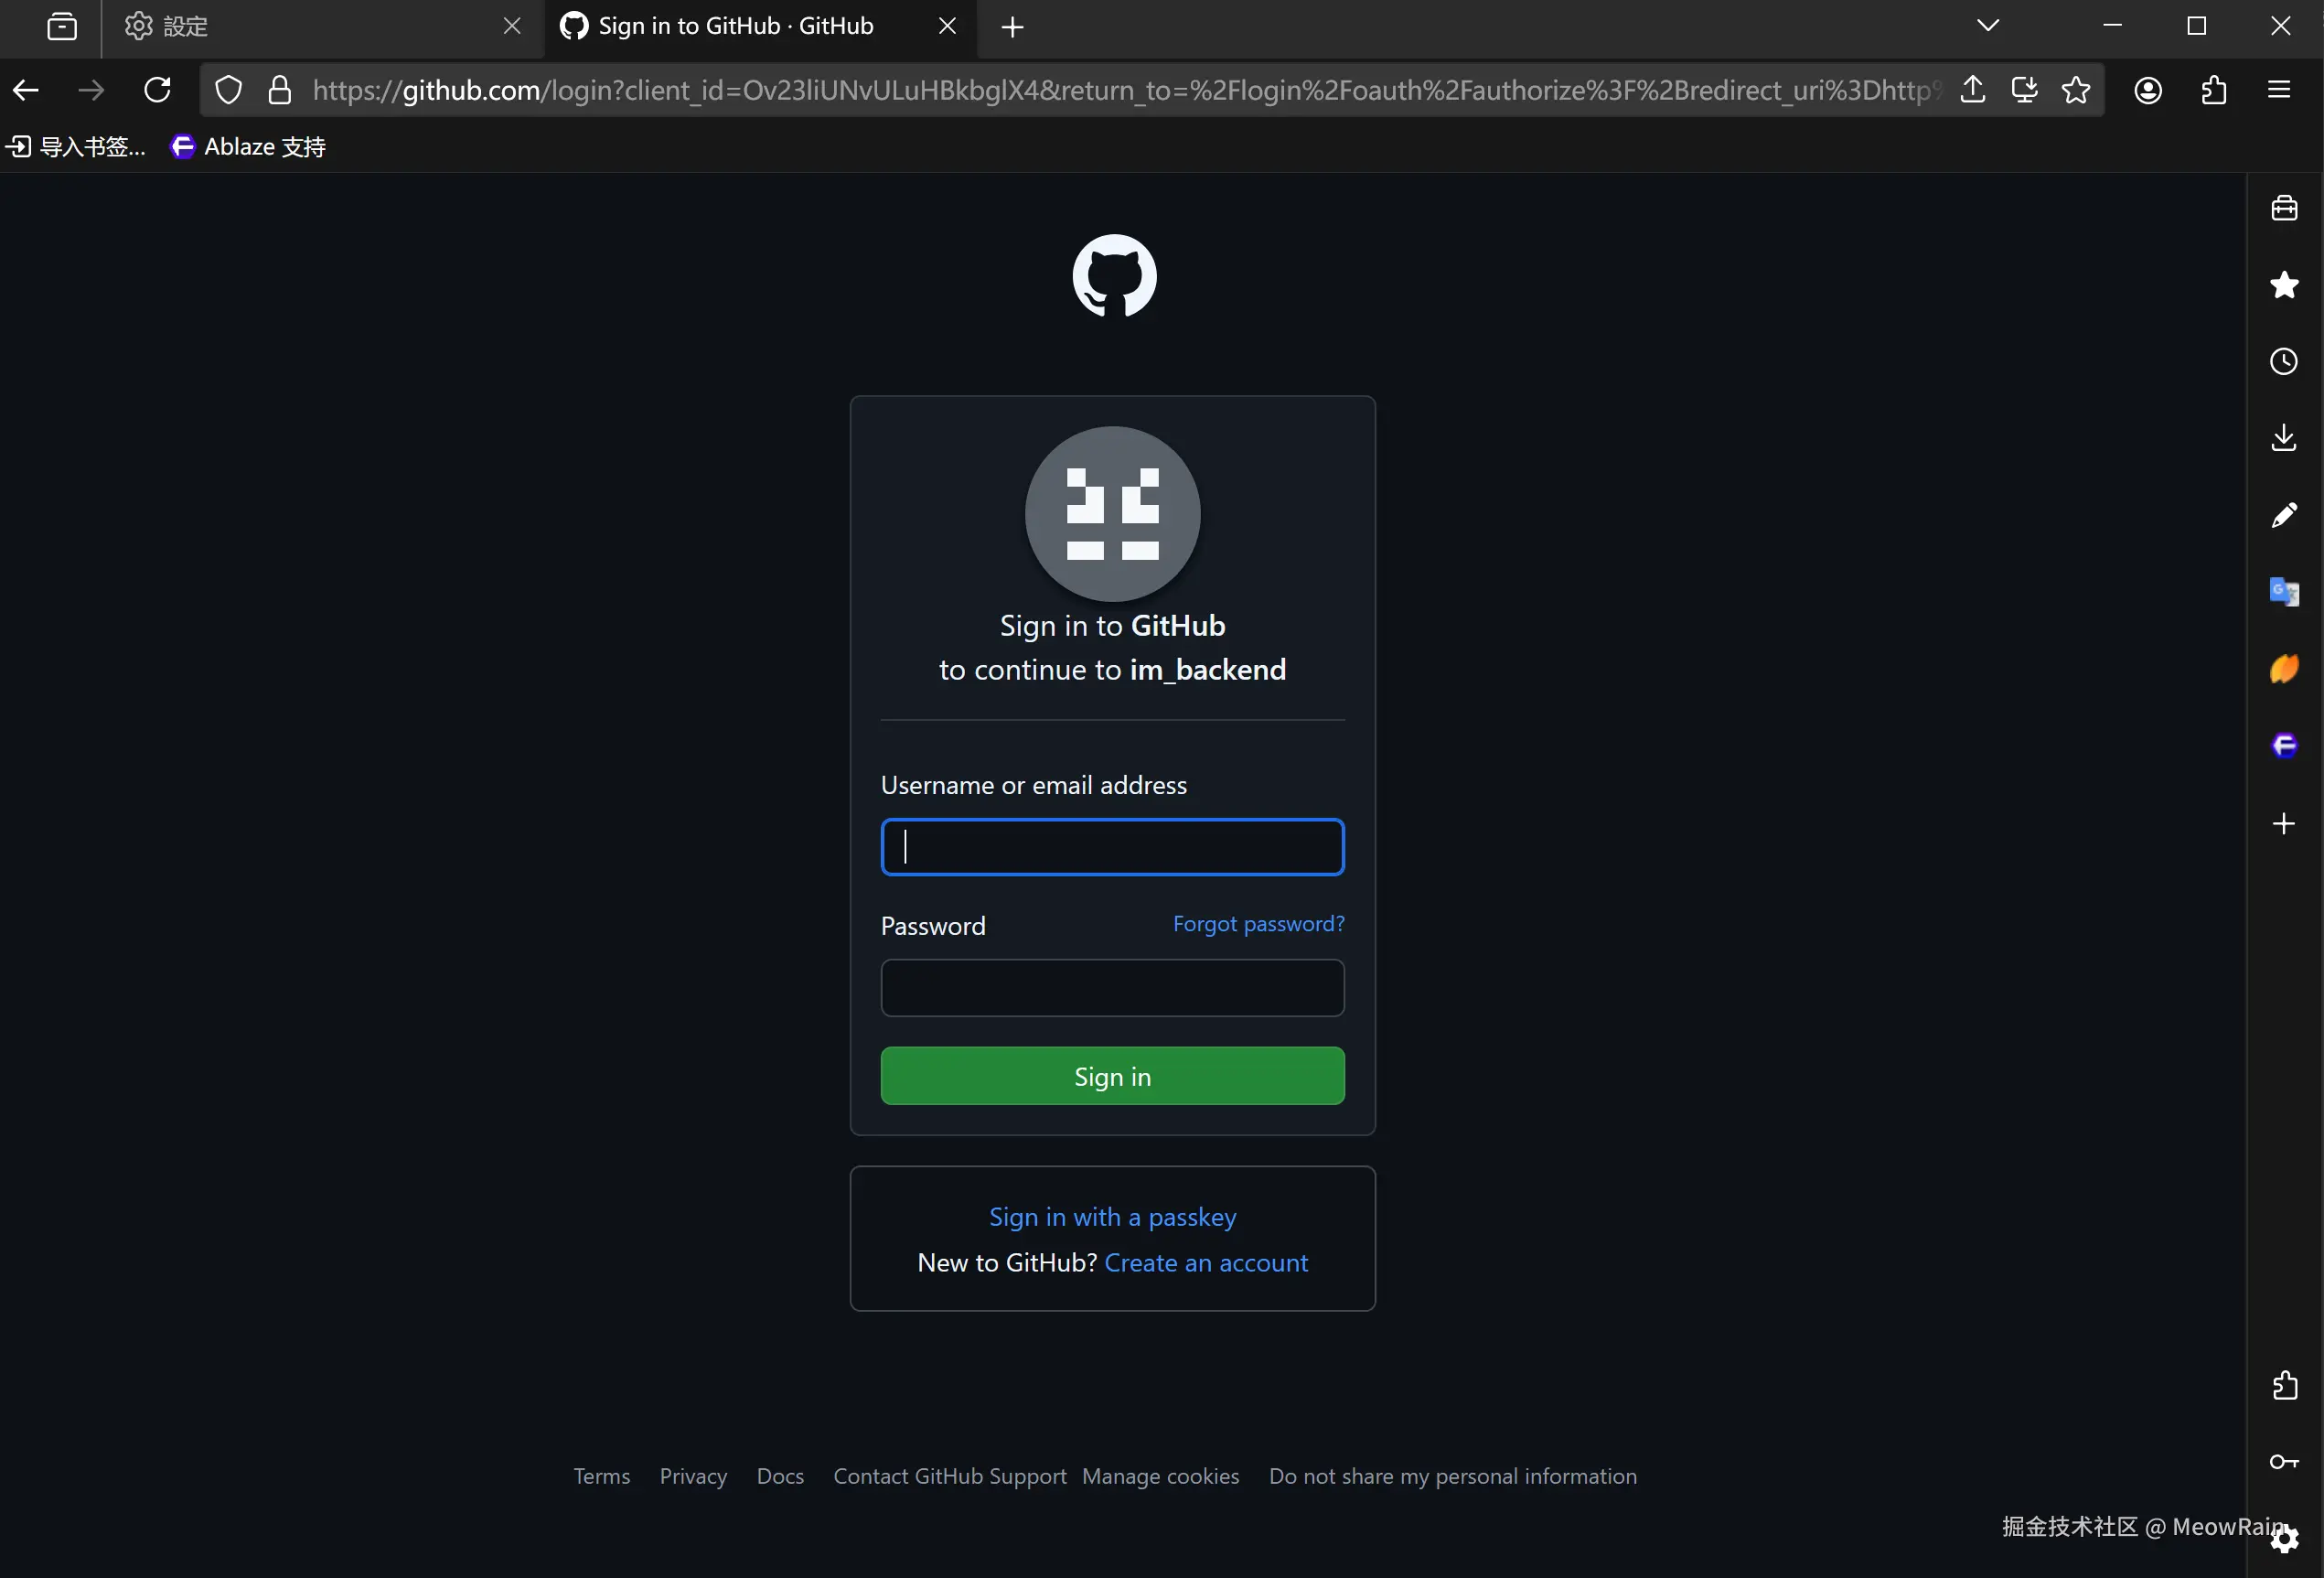This screenshot has height=1578, width=2324.
Task: Open downloads panel in right sidebar
Action: [x=2283, y=437]
